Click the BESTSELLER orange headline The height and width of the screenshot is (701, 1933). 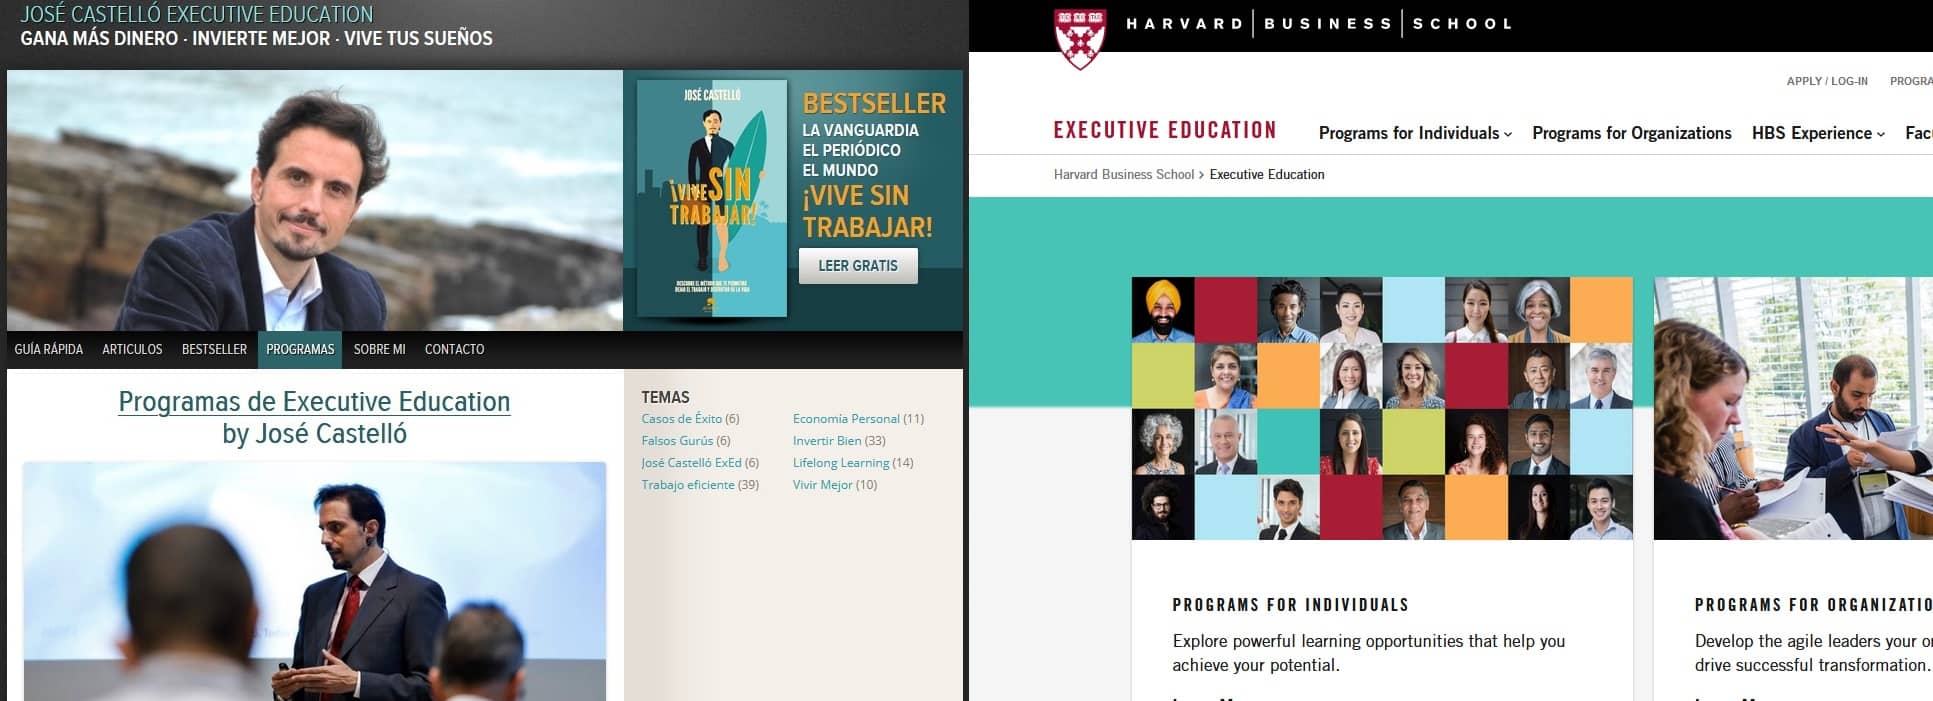[874, 103]
